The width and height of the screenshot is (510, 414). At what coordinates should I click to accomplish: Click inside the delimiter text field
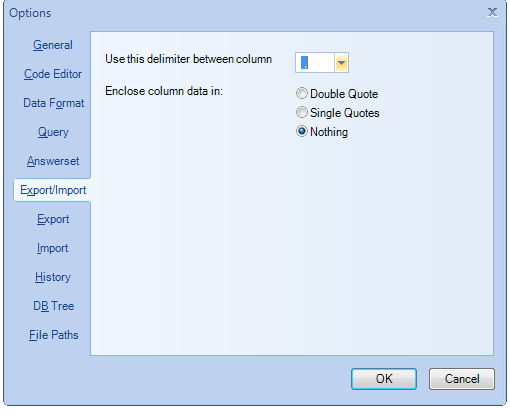pos(315,62)
